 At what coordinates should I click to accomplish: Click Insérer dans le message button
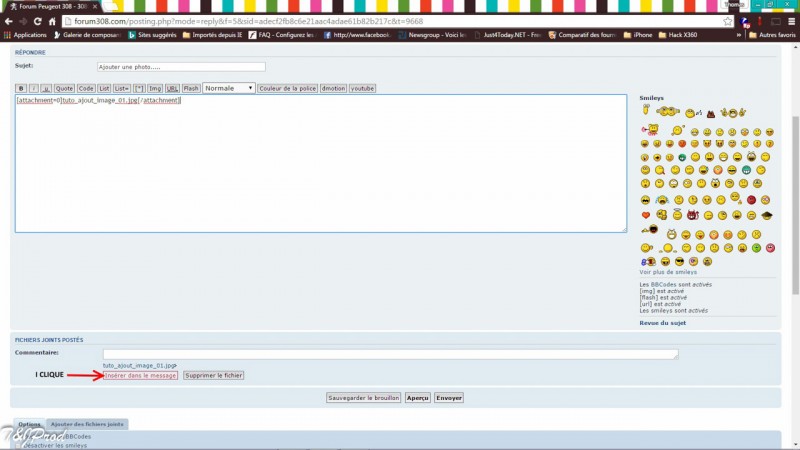tap(140, 376)
